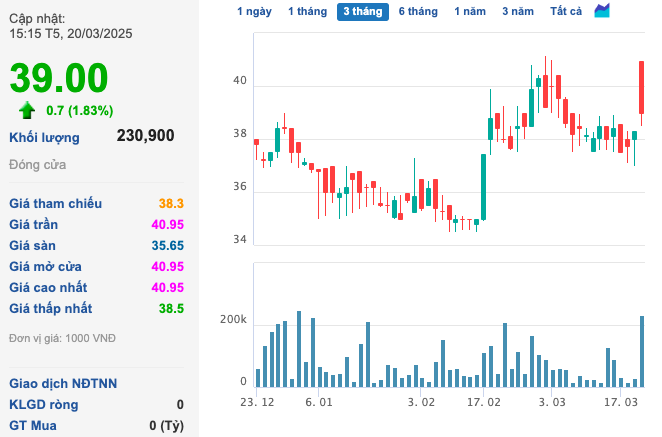Choose the 1 năm time range
662x437 pixels.
pyautogui.click(x=470, y=12)
